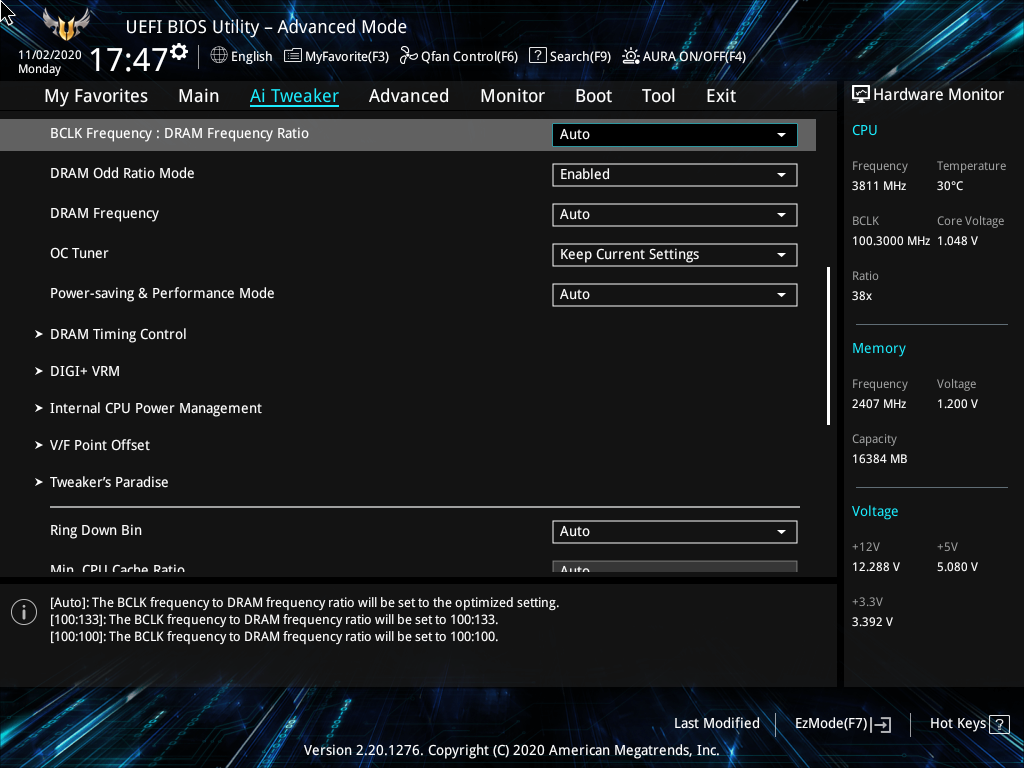This screenshot has height=768, width=1024.
Task: Click the Hardware Monitor screen icon
Action: (861, 95)
